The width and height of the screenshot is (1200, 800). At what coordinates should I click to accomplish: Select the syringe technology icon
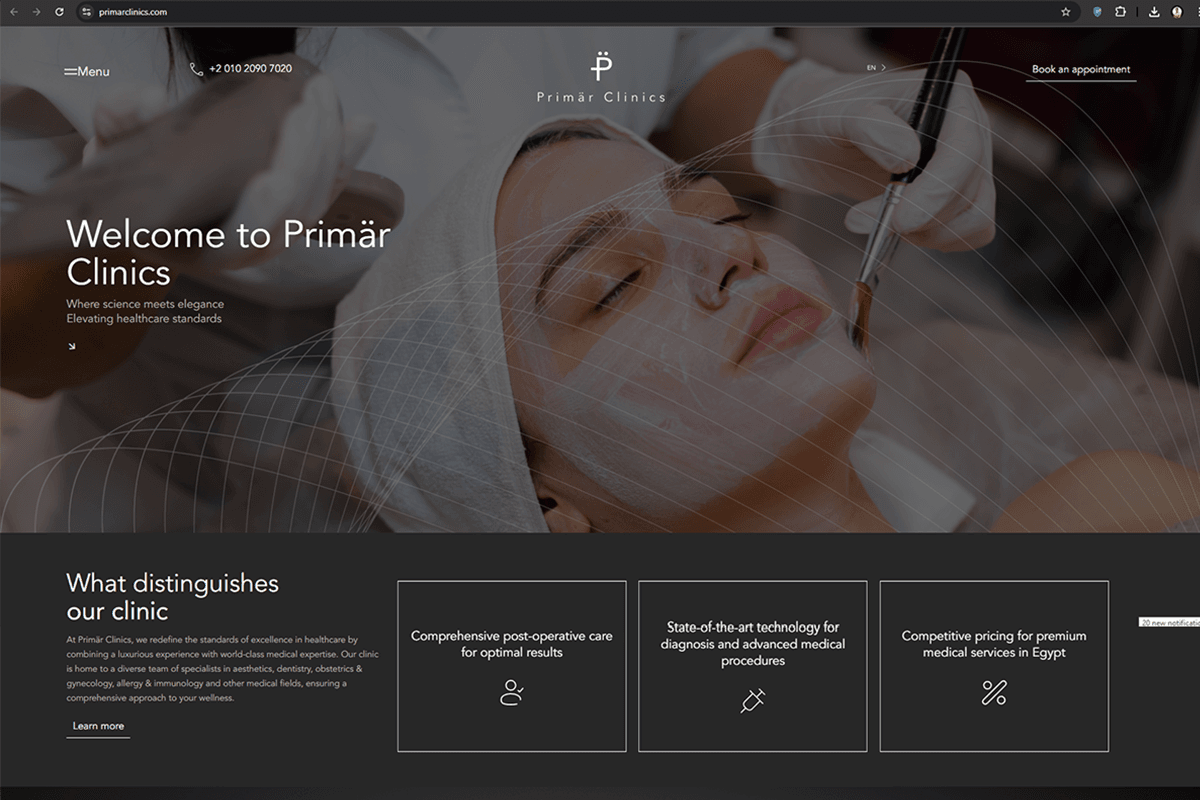pyautogui.click(x=753, y=700)
